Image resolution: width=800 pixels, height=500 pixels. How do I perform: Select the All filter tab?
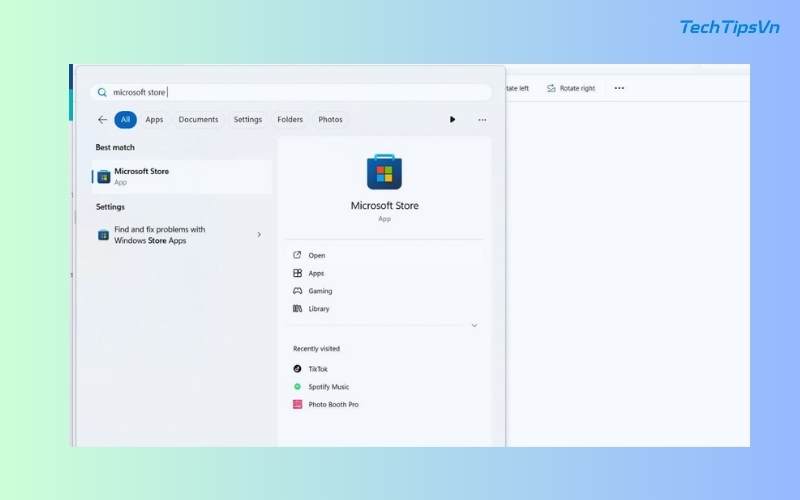click(x=126, y=119)
